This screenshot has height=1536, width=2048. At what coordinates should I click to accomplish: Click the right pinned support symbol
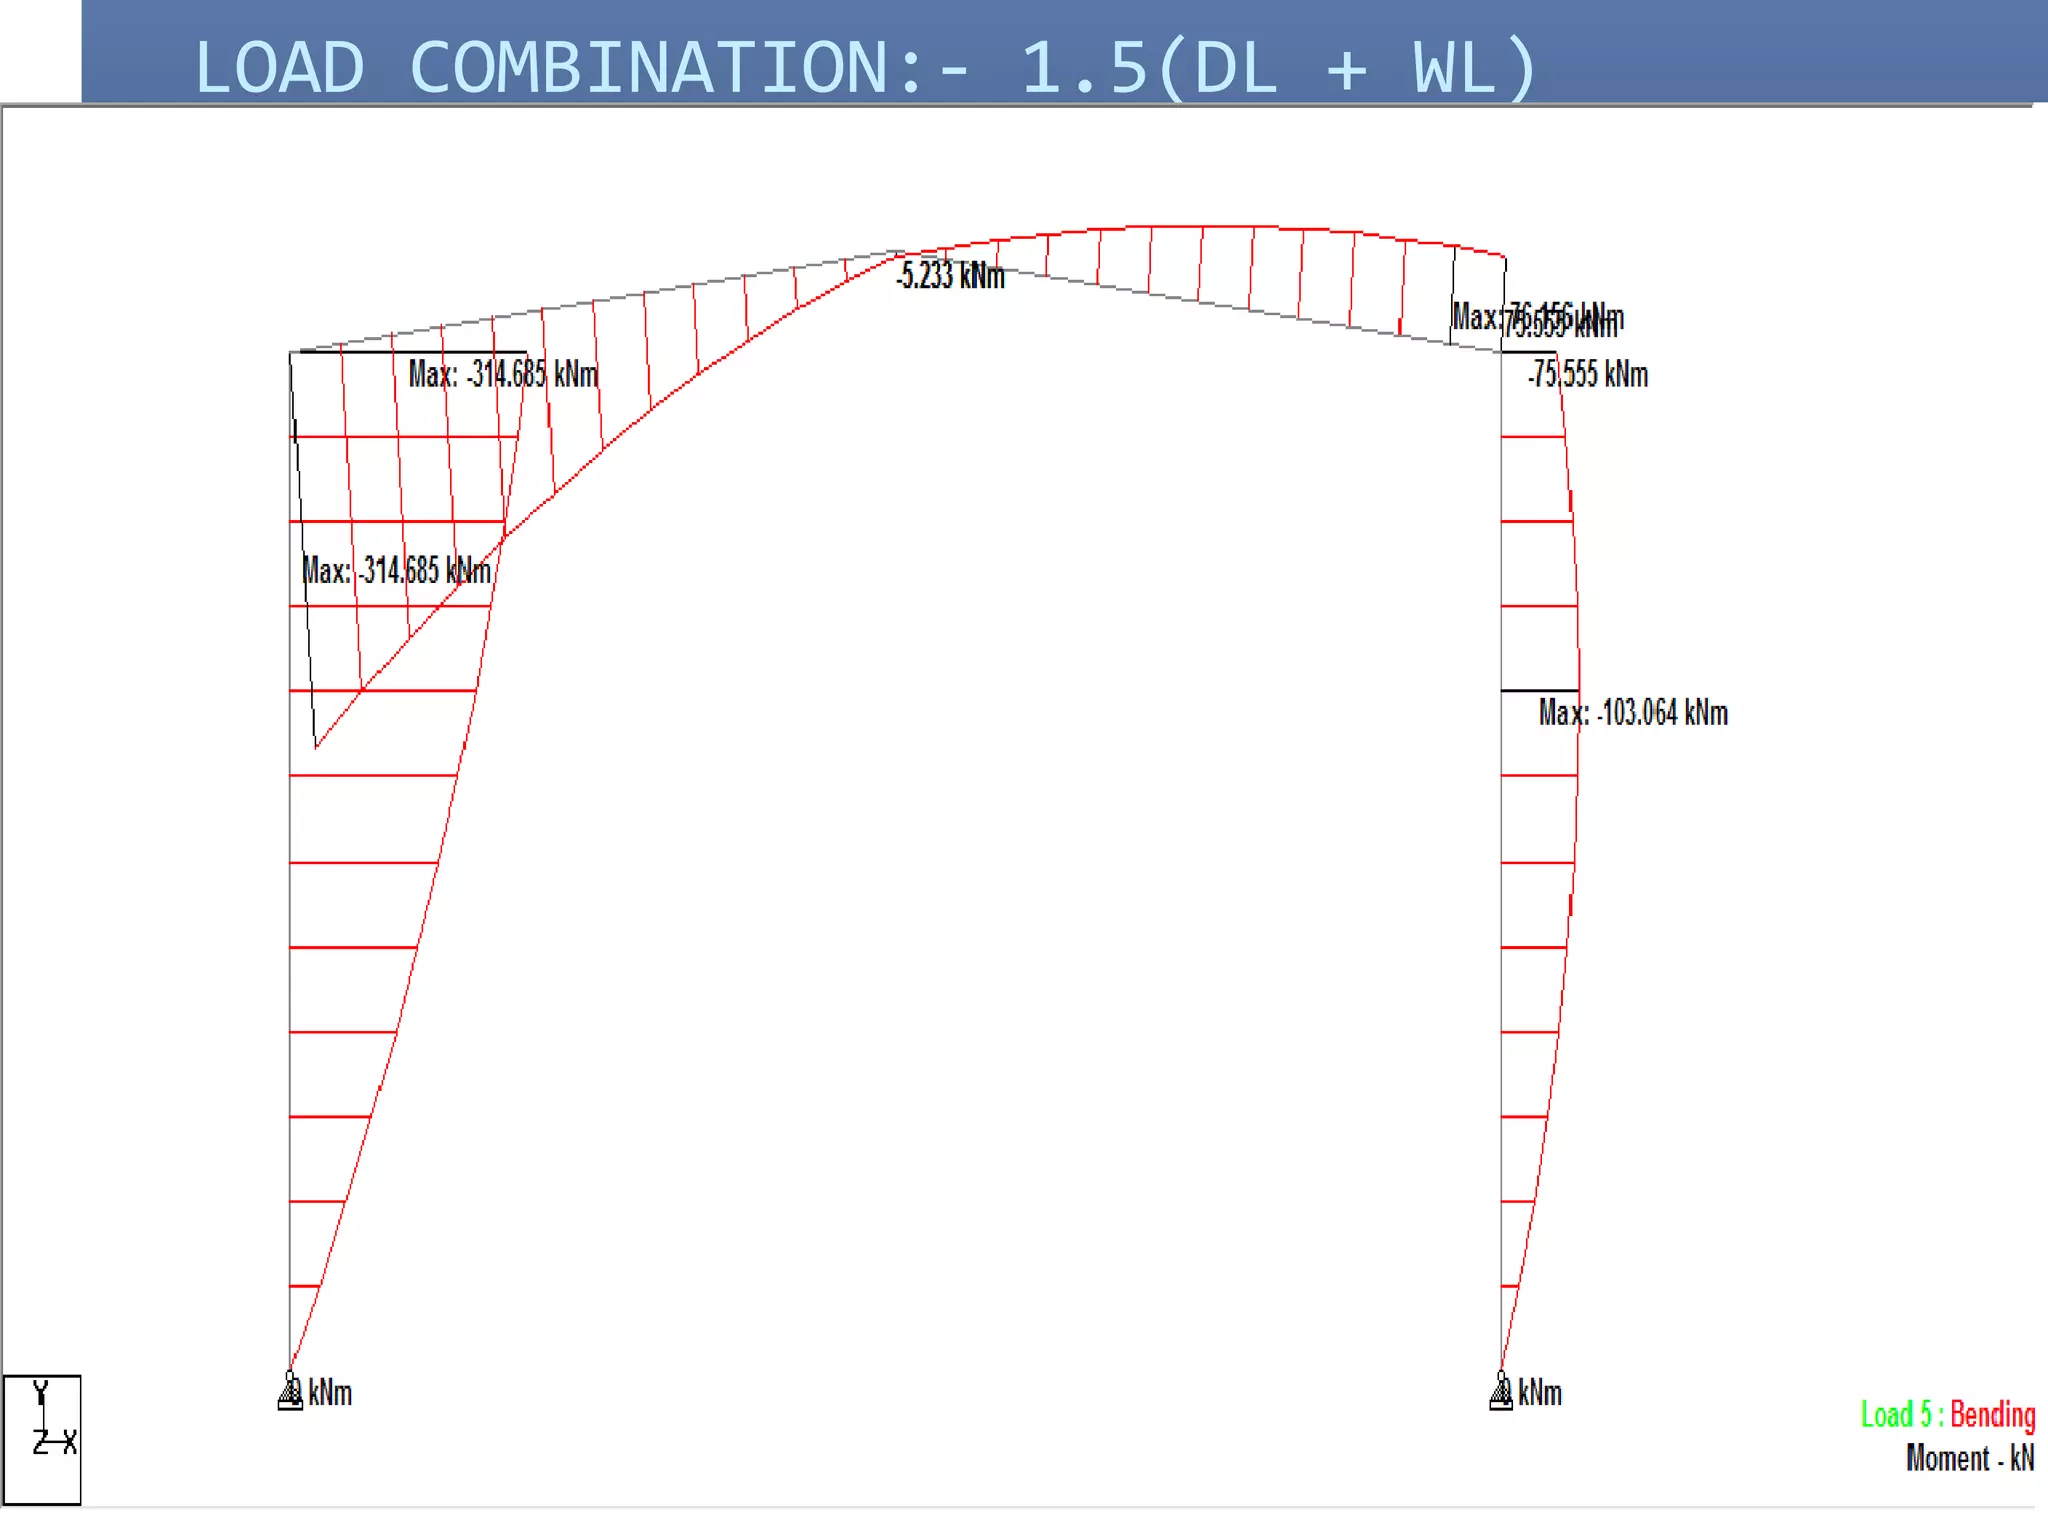tap(1501, 1391)
